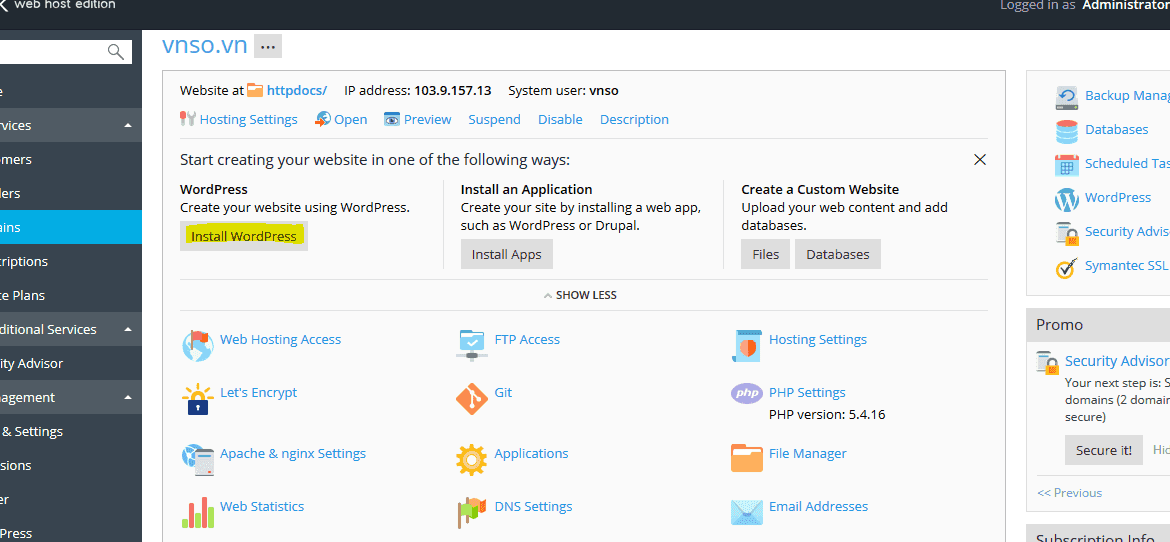Open the httpdocs folder icon
The height and width of the screenshot is (542, 1170).
255,90
